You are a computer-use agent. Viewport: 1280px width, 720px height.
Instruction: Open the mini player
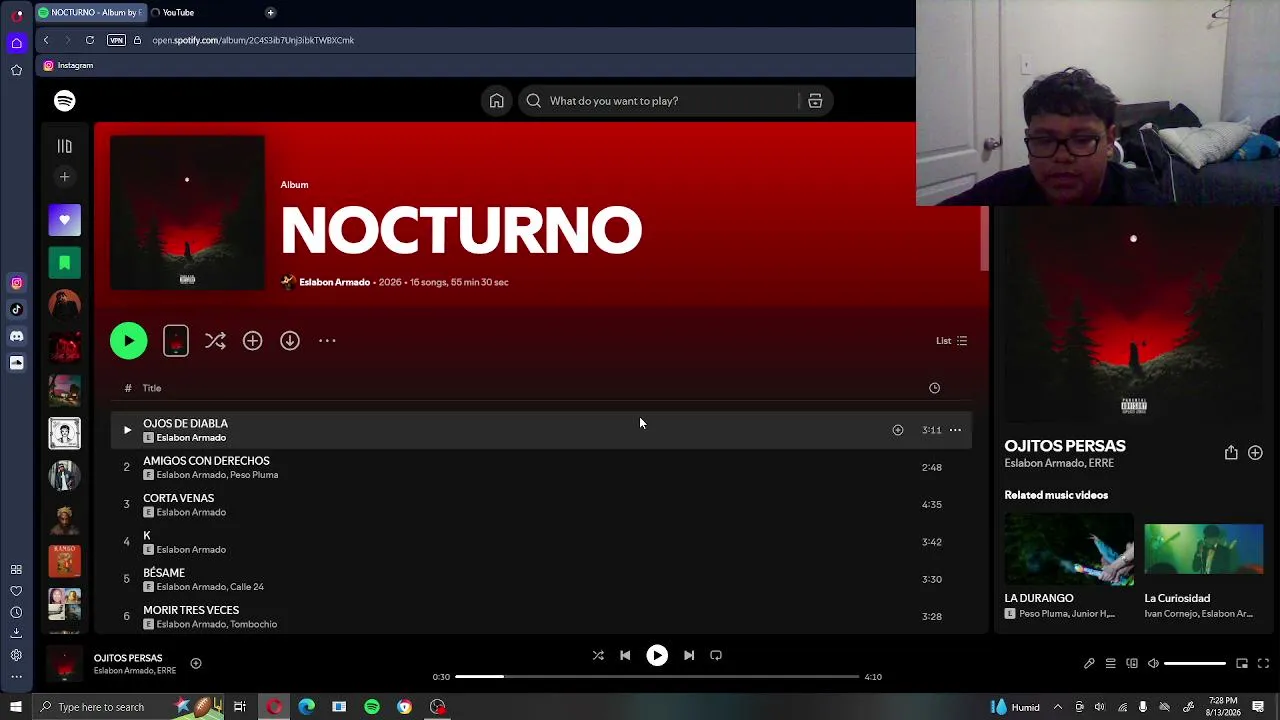click(1242, 663)
